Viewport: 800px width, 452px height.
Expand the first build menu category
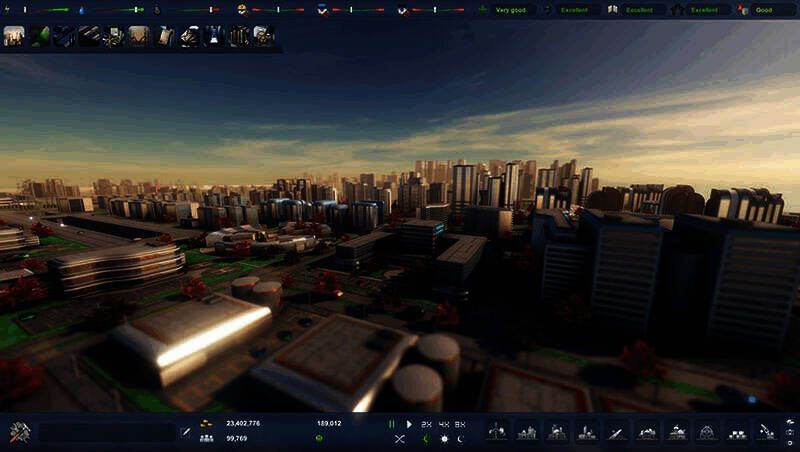tap(497, 431)
